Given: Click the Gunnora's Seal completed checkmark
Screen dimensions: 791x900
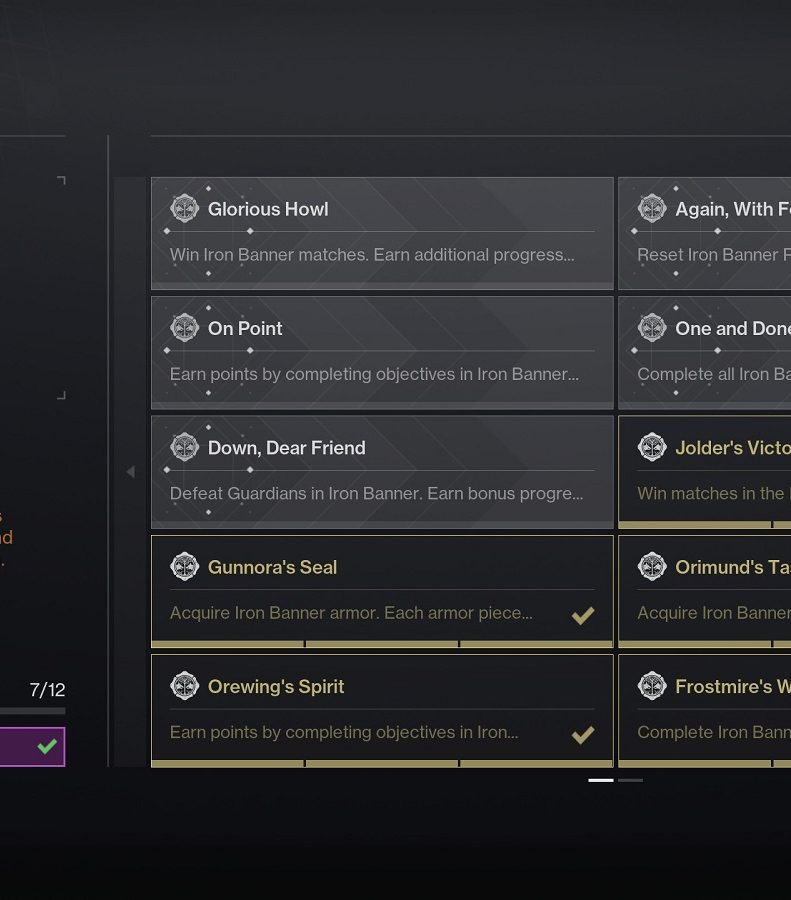Looking at the screenshot, I should click(583, 615).
